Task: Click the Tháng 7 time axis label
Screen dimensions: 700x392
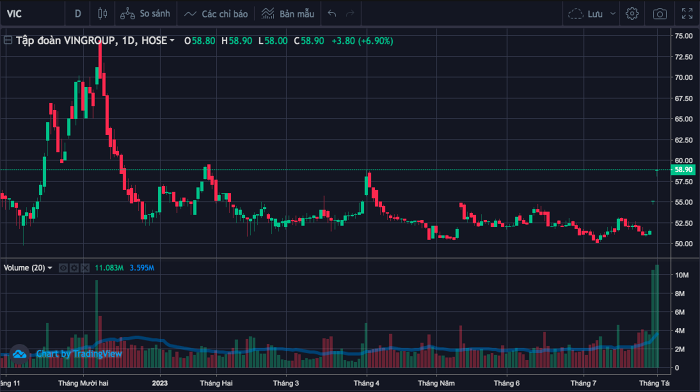Action: click(583, 383)
